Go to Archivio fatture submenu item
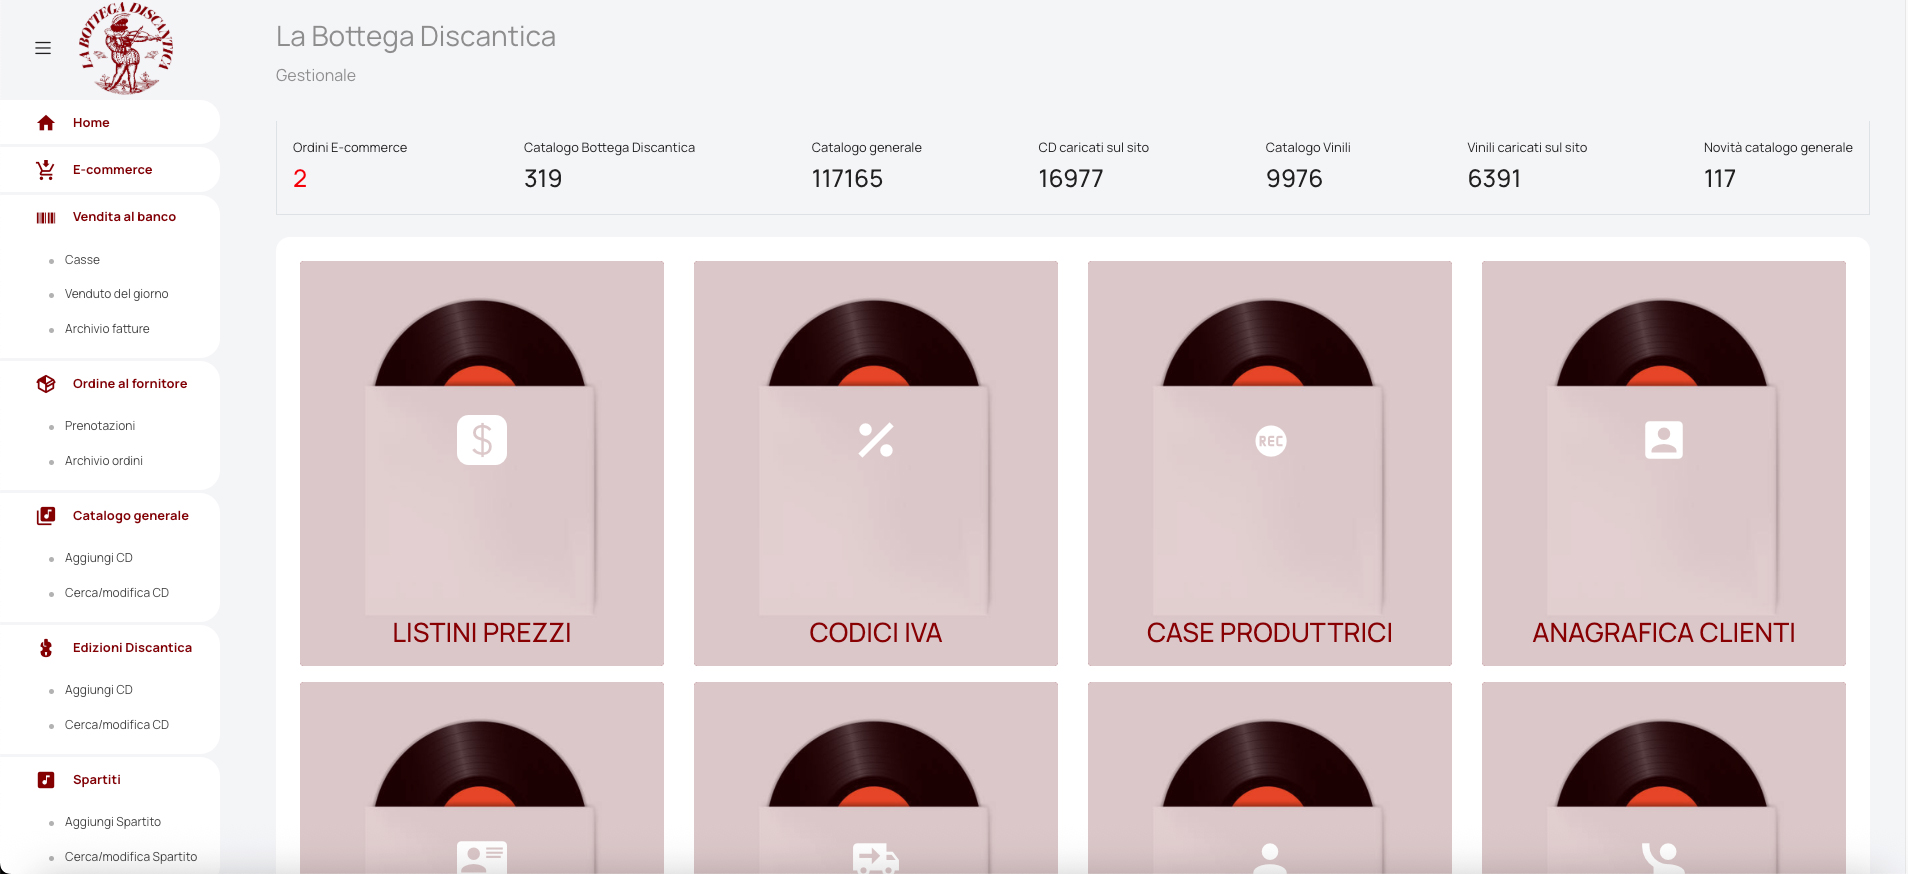 [107, 329]
